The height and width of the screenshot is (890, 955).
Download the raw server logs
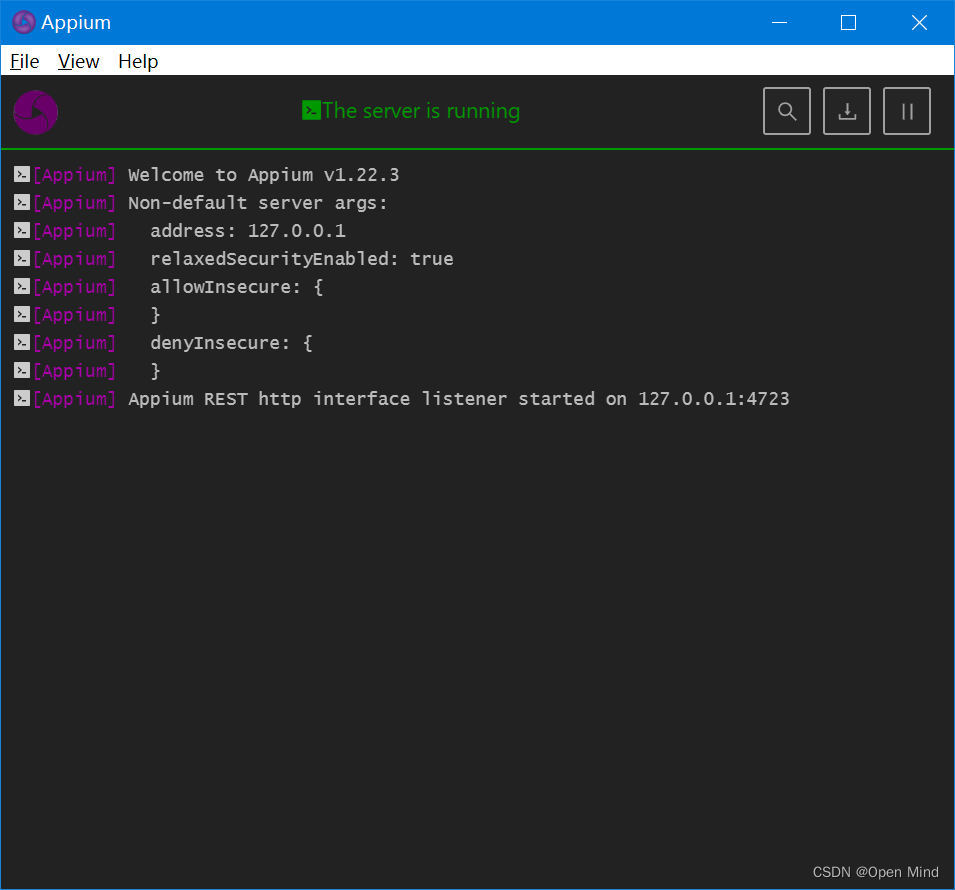click(847, 111)
